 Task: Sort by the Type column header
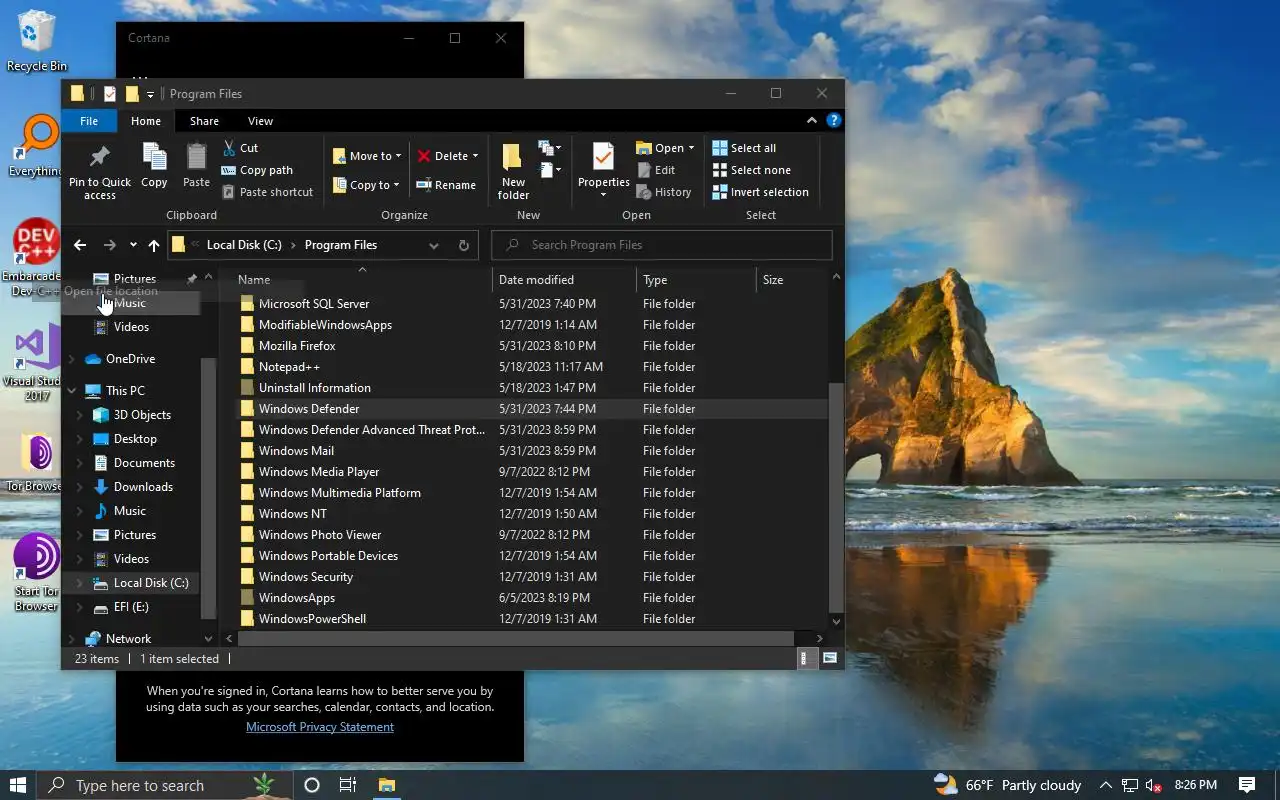(x=696, y=280)
